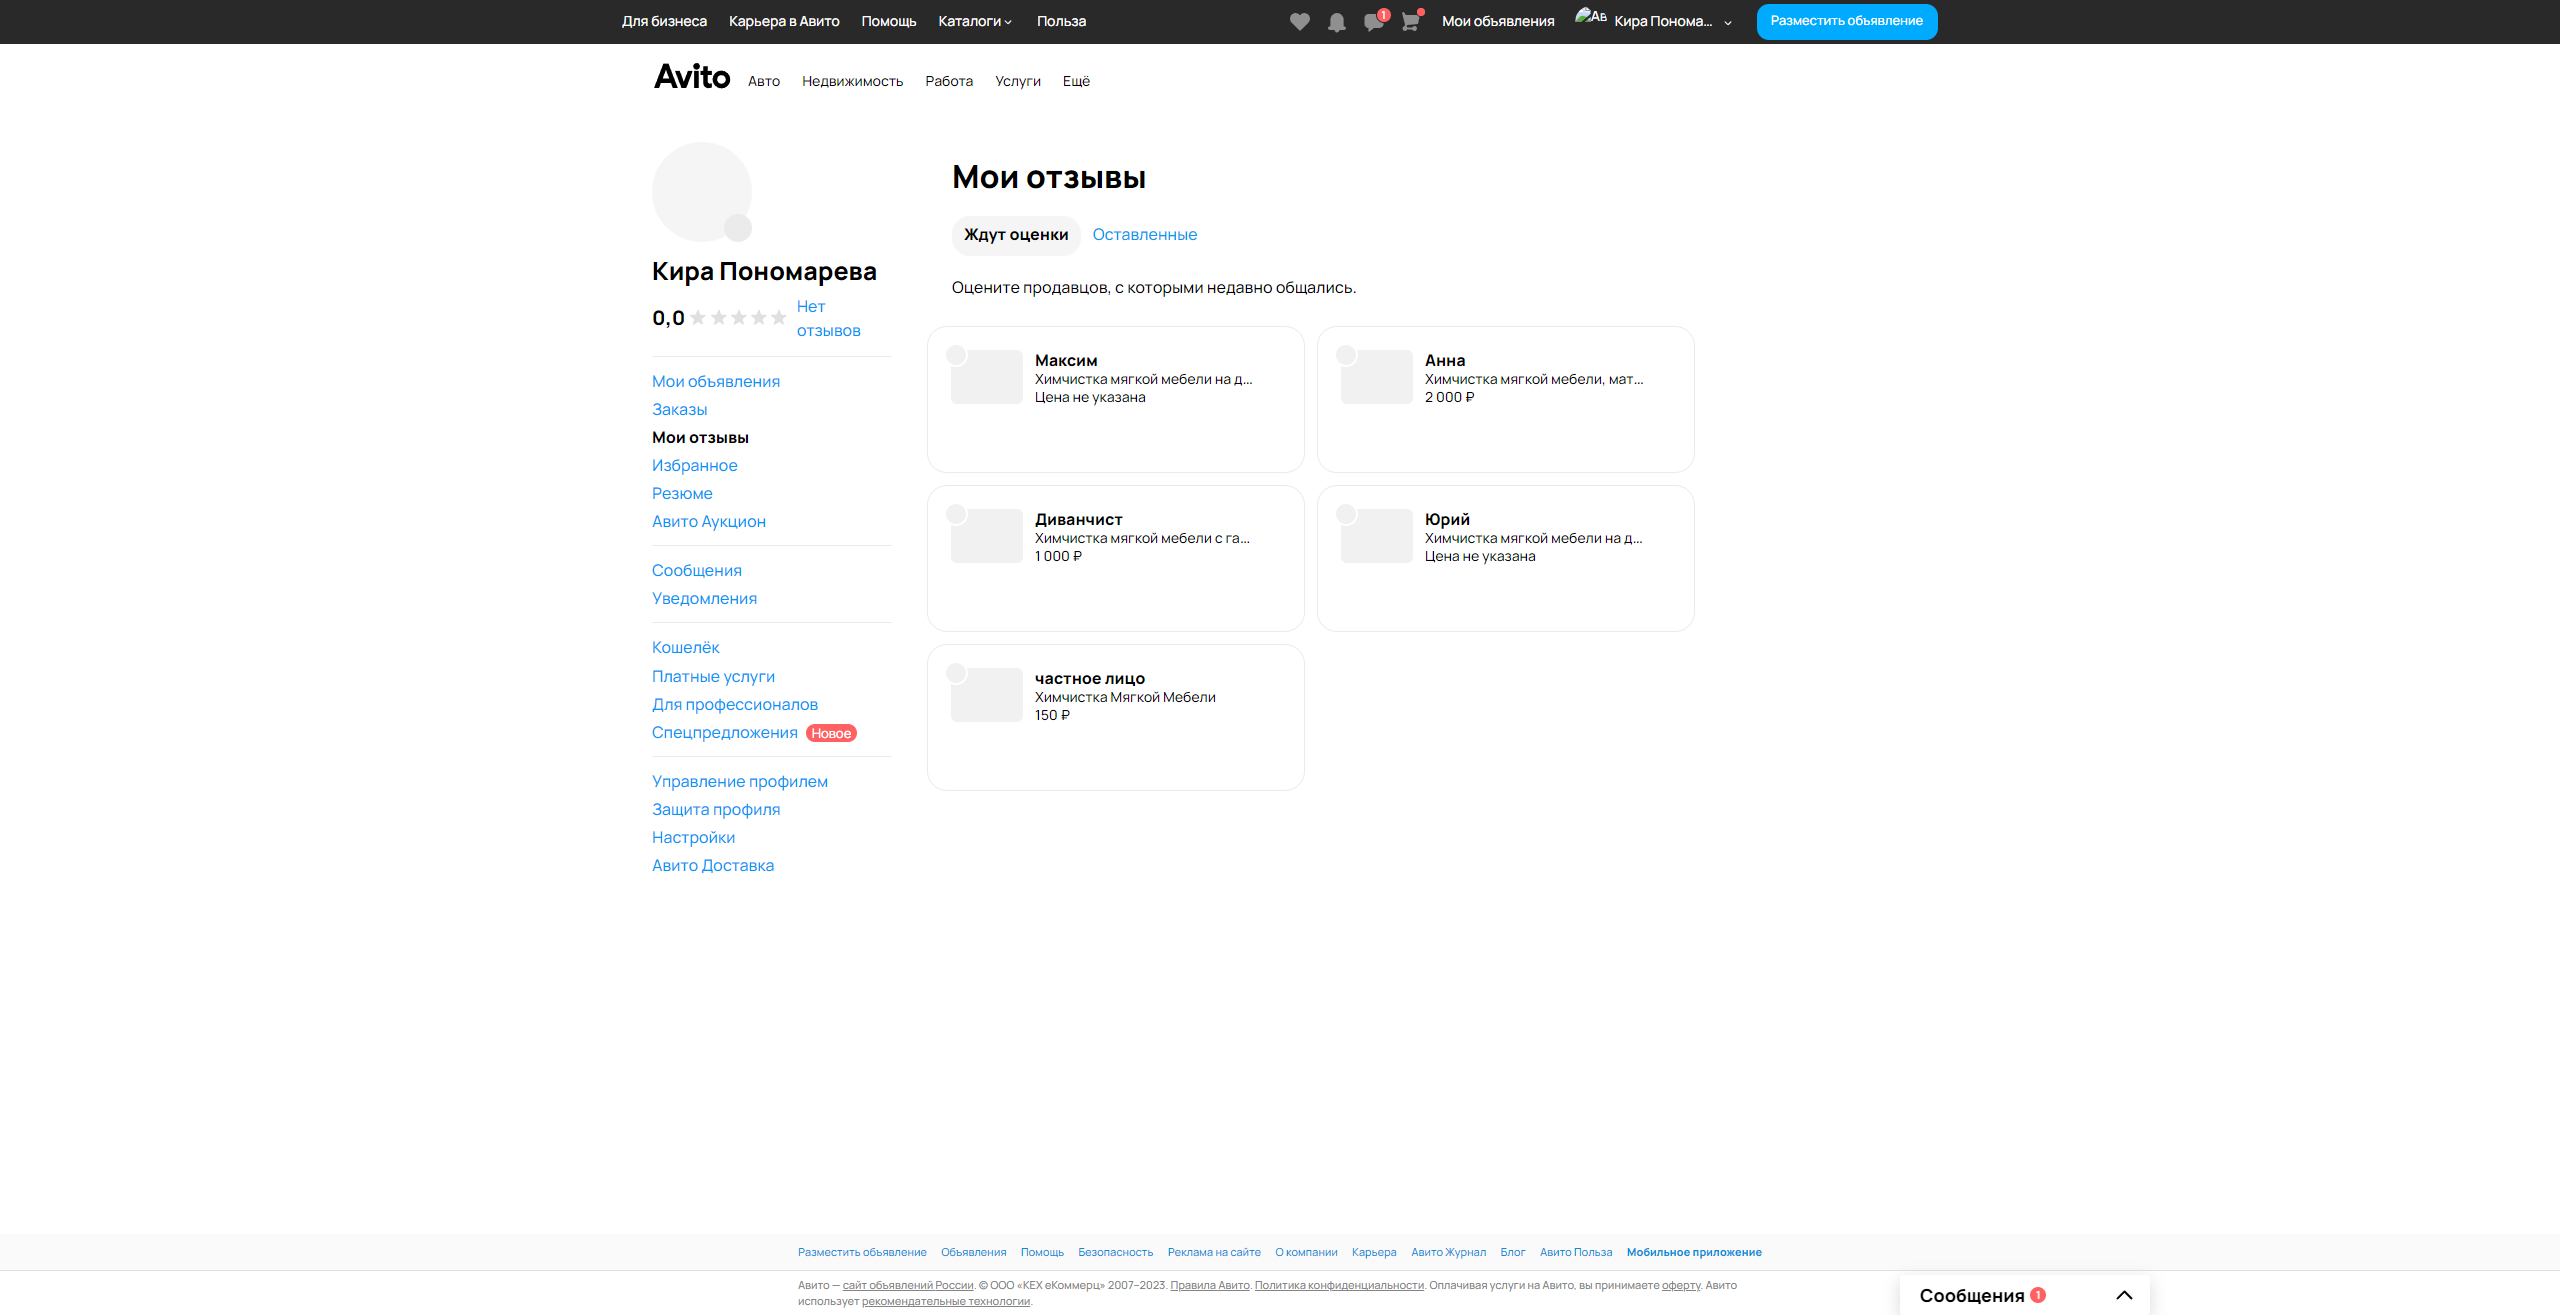Screen dimensions: 2560x1315
Task: Expand the Сообщения chat panel chevron
Action: click(2124, 1295)
